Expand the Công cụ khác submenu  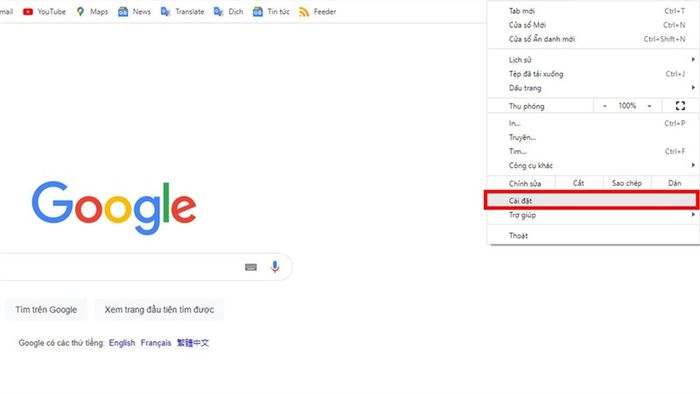tap(593, 166)
